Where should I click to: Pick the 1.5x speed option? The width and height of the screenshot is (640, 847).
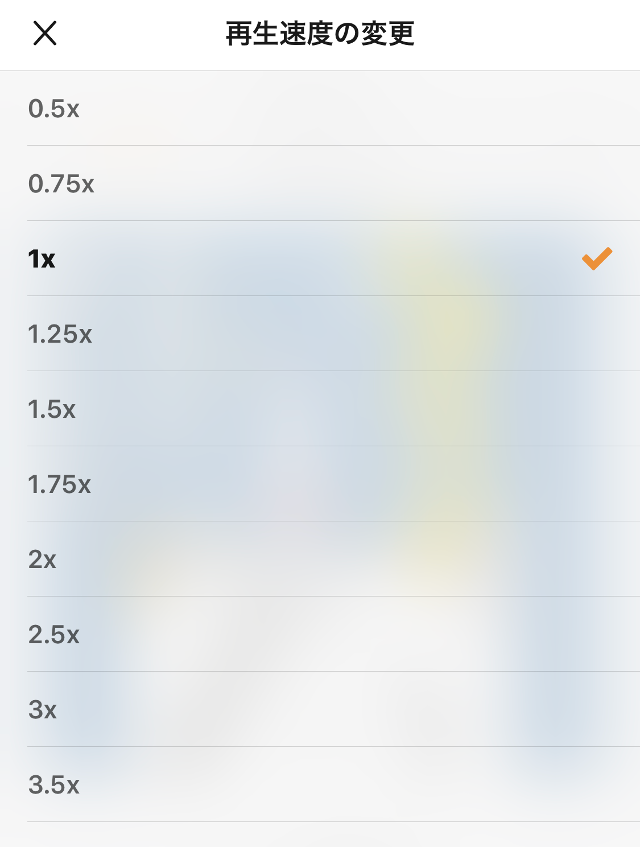52,409
